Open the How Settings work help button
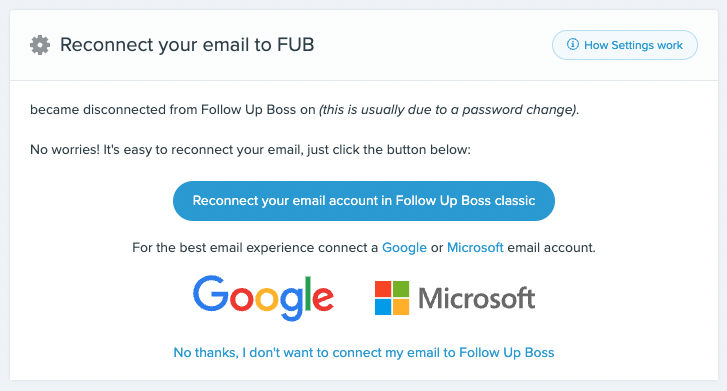727x391 pixels. click(625, 45)
